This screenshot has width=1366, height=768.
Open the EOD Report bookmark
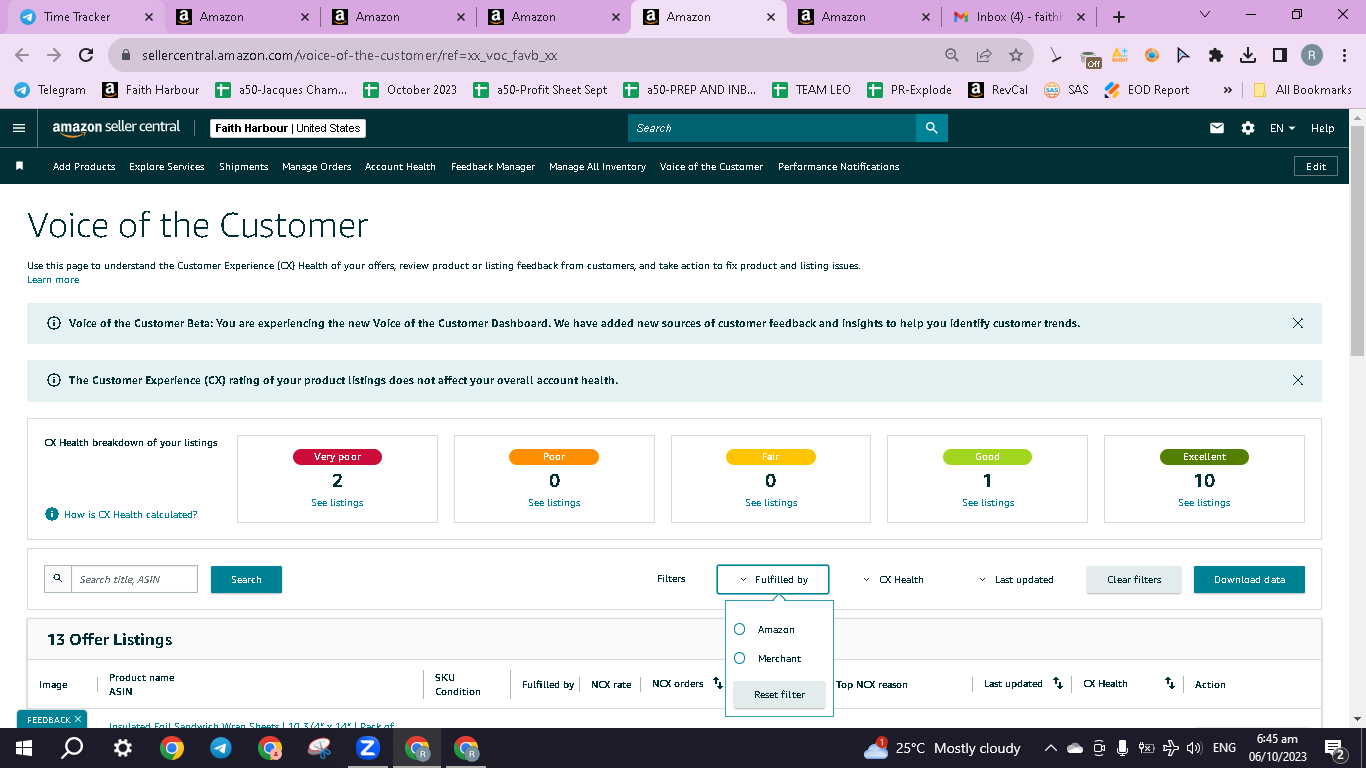click(x=1146, y=89)
